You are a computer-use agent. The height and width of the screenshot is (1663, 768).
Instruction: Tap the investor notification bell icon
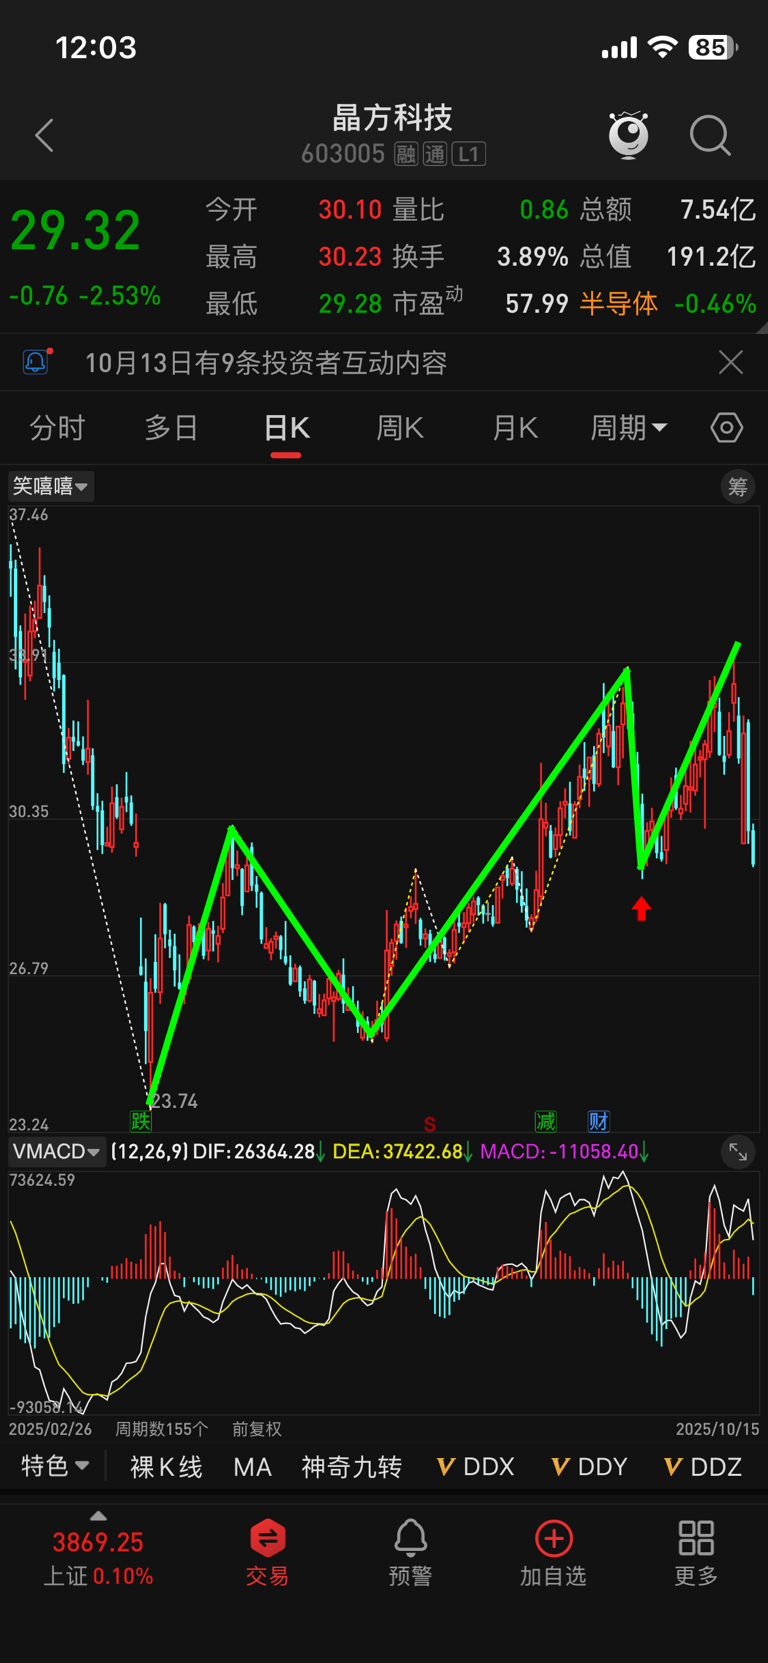pos(36,361)
